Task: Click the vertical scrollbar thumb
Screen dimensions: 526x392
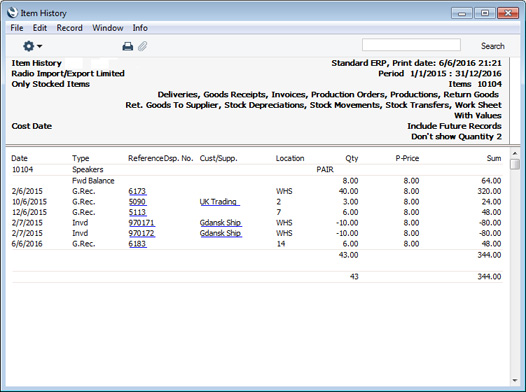Action: [x=515, y=164]
